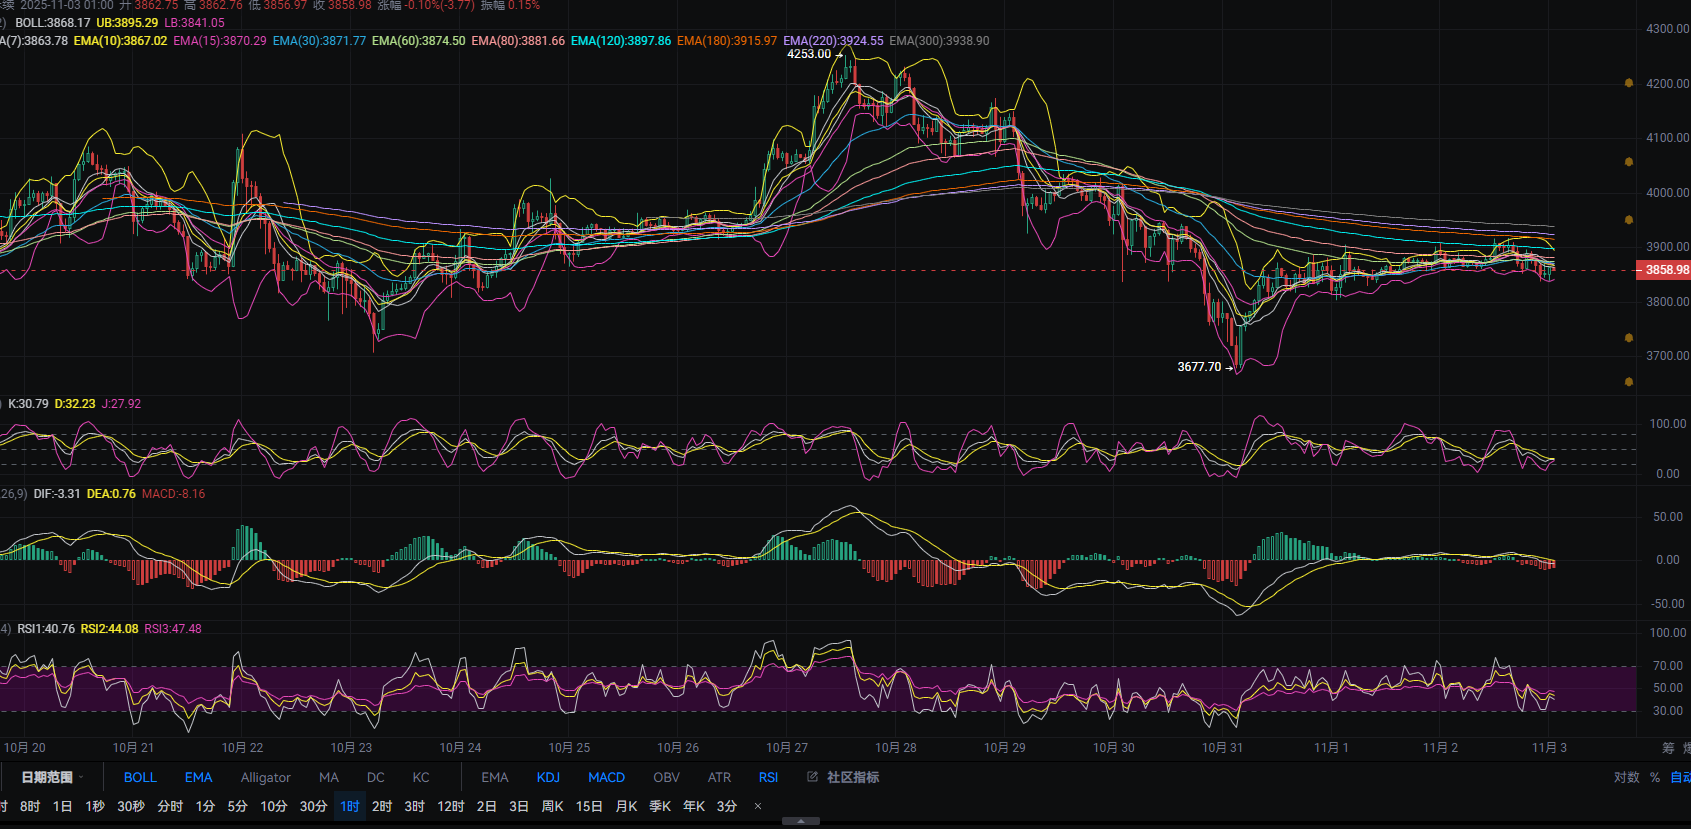Click the alert bell near 3700.00
Image resolution: width=1691 pixels, height=829 pixels.
pyautogui.click(x=1629, y=382)
